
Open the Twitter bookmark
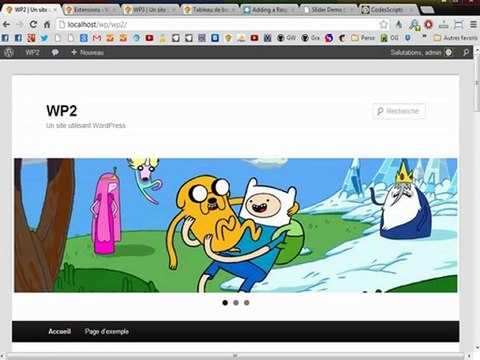tap(44, 38)
